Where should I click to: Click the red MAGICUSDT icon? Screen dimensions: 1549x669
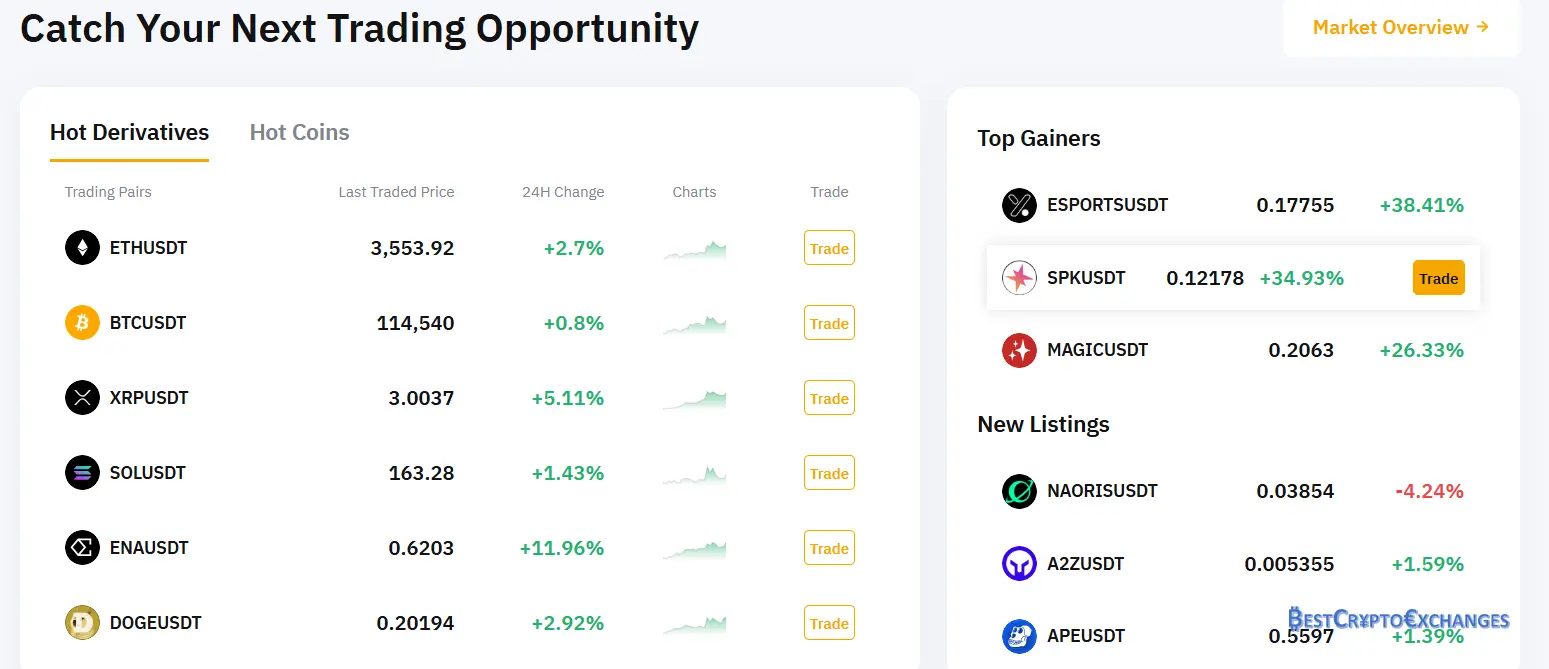[x=1019, y=350]
